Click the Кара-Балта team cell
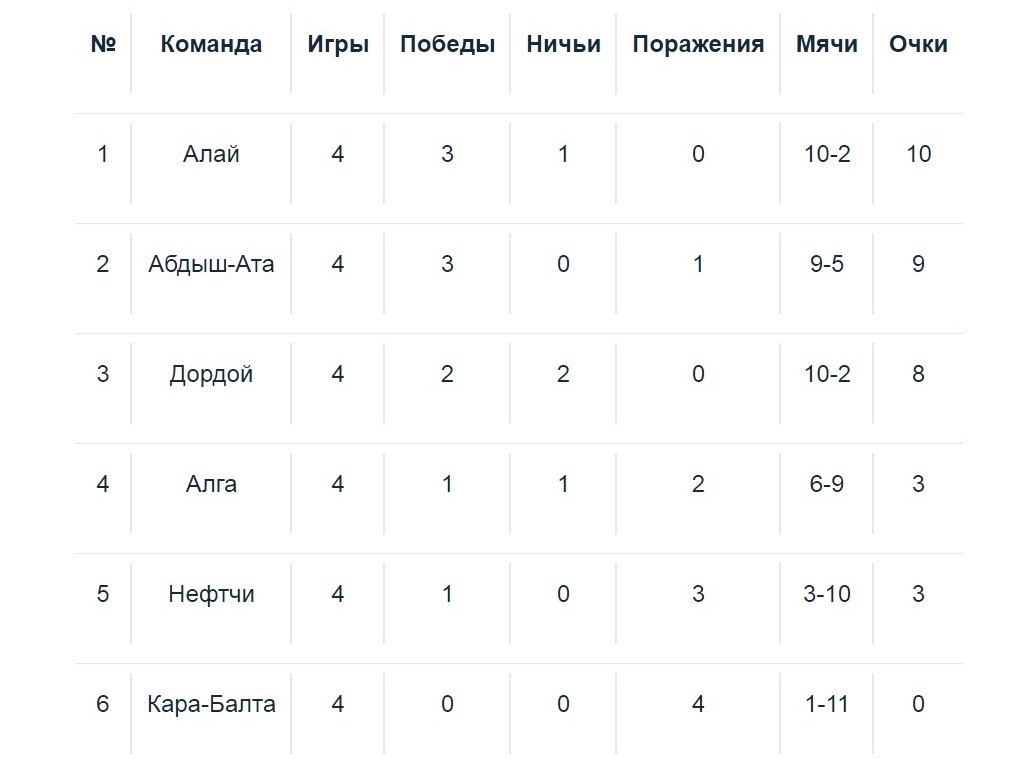Image resolution: width=1029 pixels, height=759 pixels. tap(211, 704)
